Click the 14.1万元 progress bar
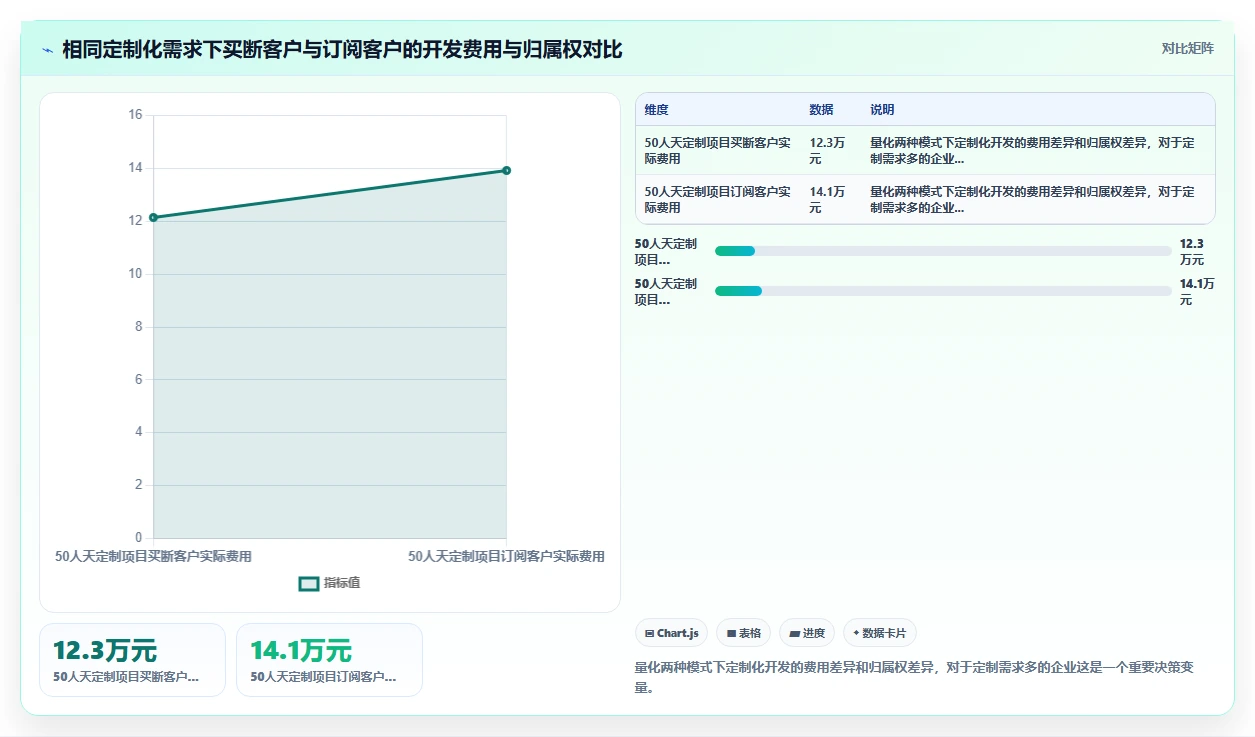This screenshot has width=1255, height=737. click(x=943, y=291)
